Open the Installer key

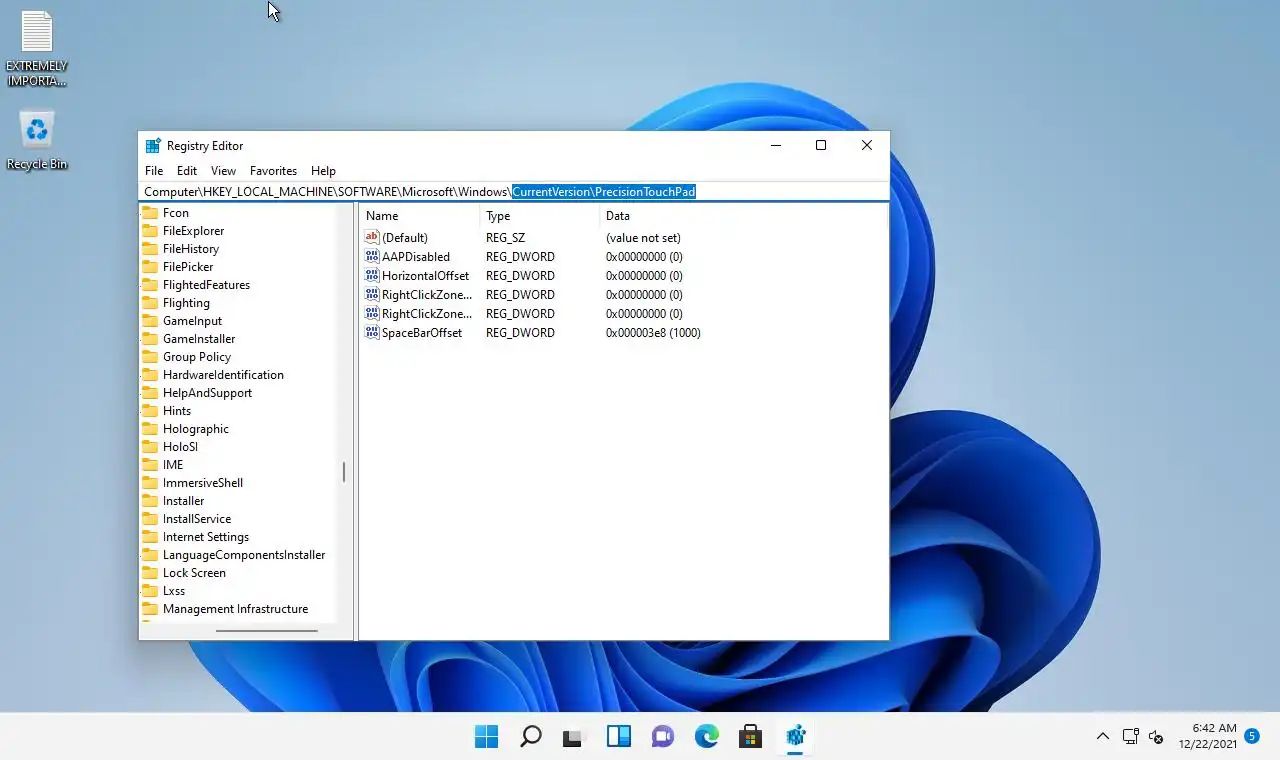pyautogui.click(x=183, y=501)
